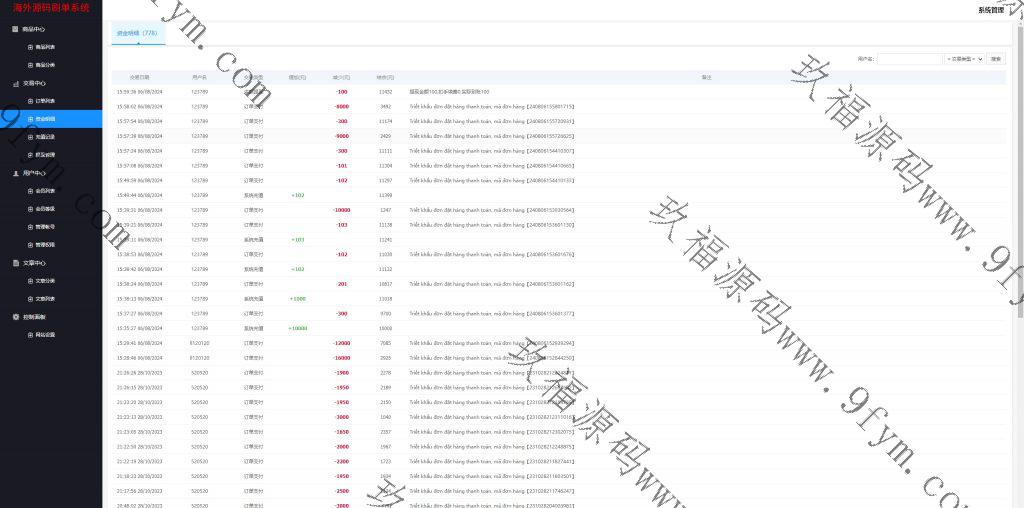Focus the 用户名 search input field
This screenshot has width=1024, height=508.
click(909, 59)
